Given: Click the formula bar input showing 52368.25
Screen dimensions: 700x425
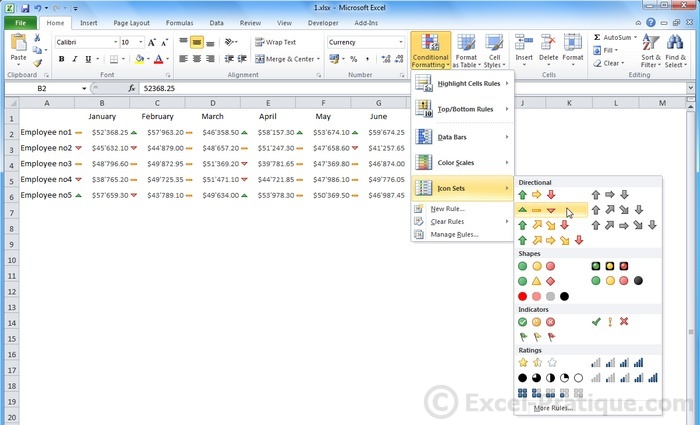Looking at the screenshot, I should (413, 88).
